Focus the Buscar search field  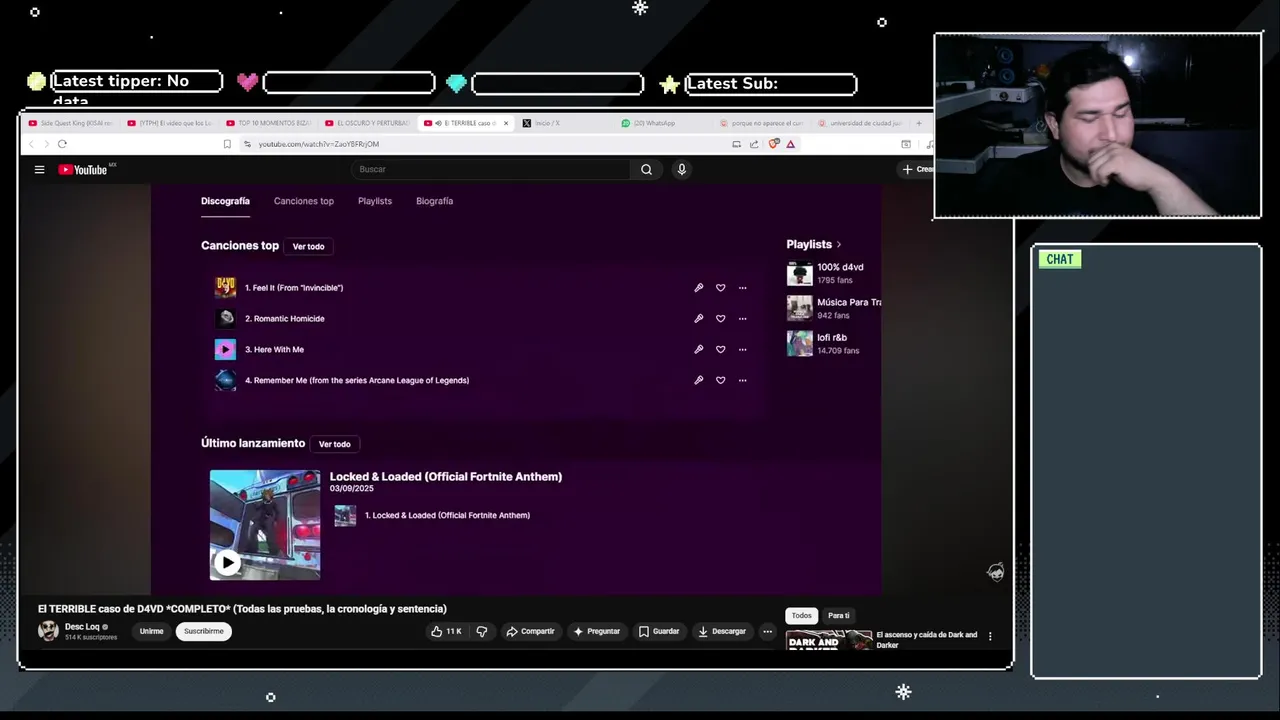point(490,169)
